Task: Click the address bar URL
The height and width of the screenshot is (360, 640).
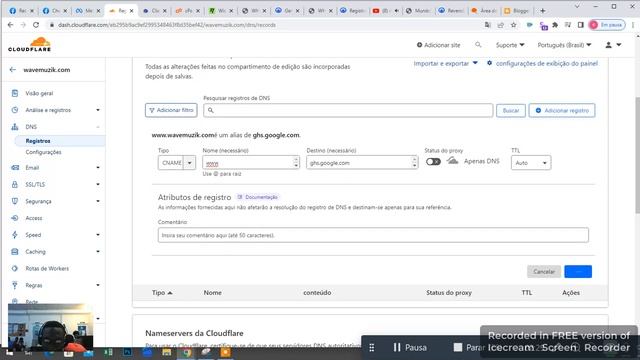Action: (x=167, y=25)
